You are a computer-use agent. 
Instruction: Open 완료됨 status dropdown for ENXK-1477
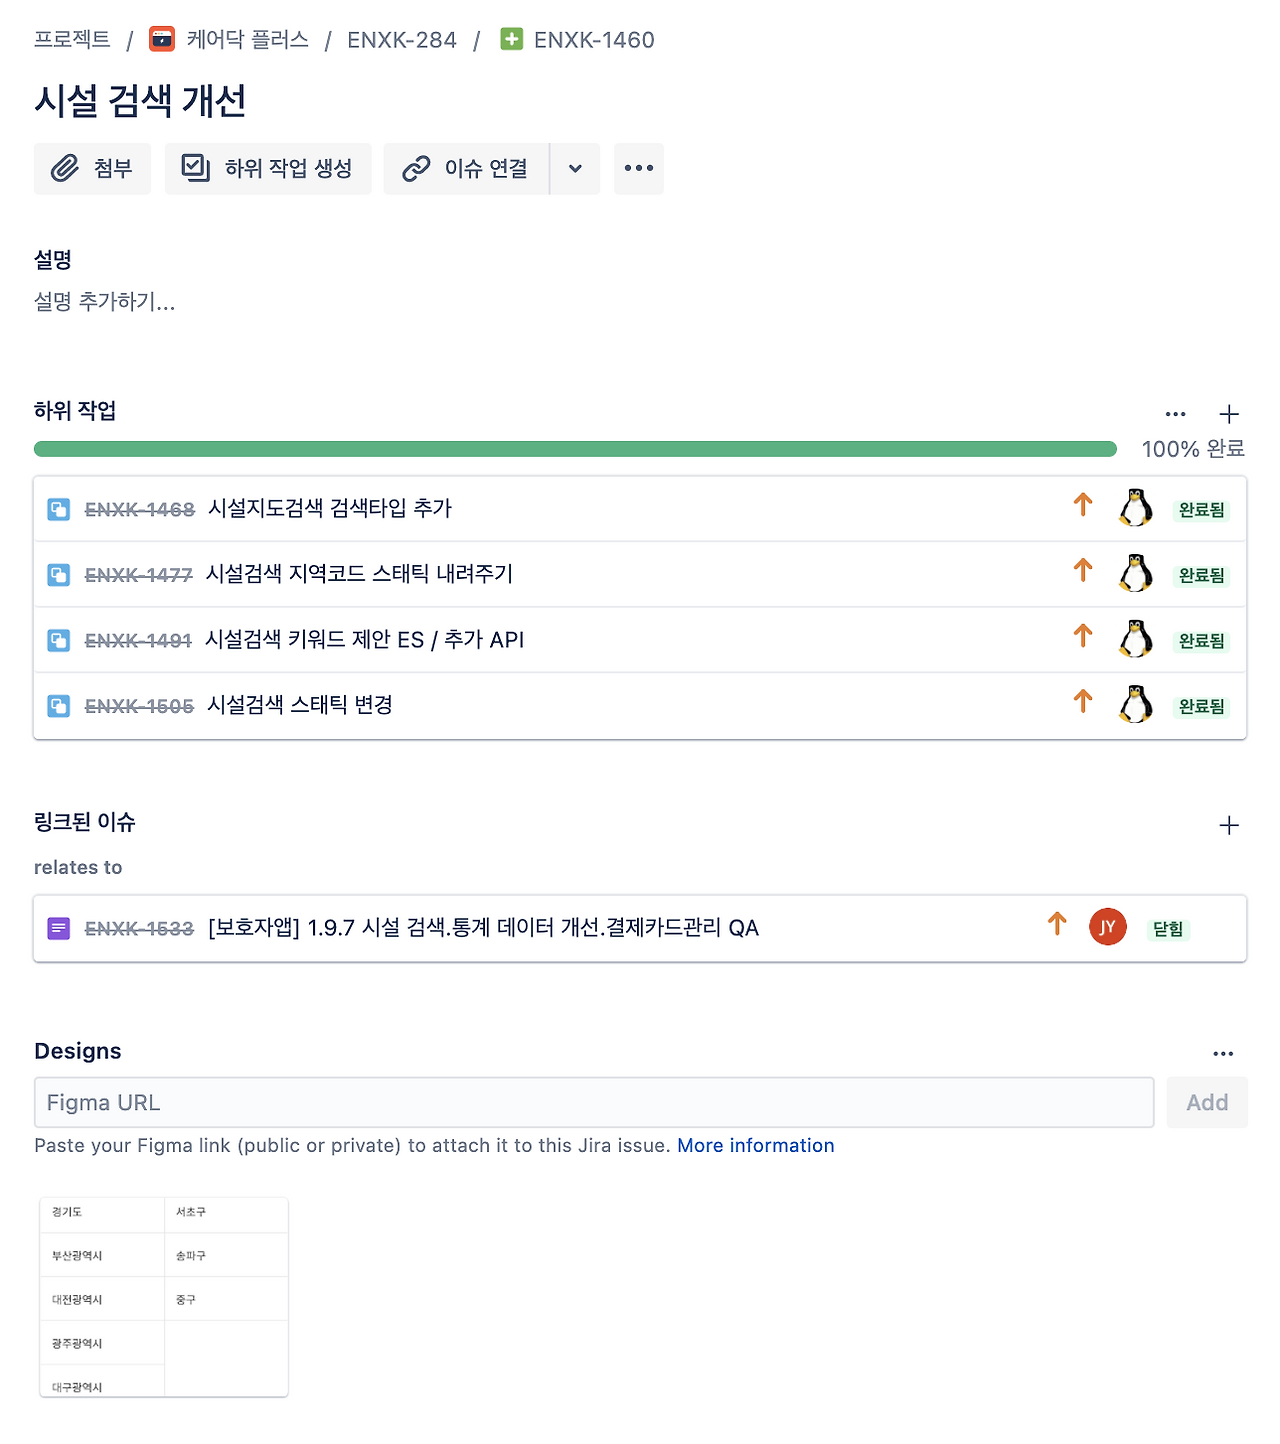pyautogui.click(x=1201, y=575)
